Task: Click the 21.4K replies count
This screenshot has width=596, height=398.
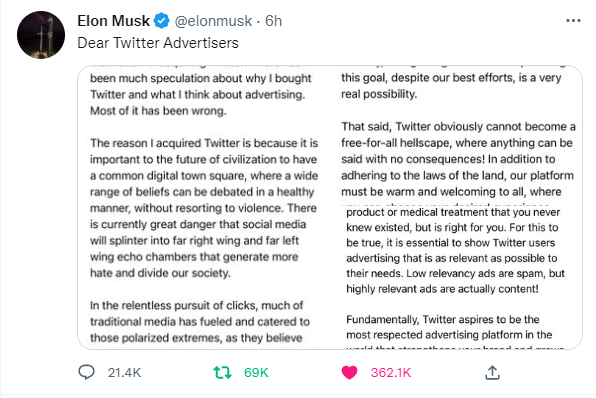Action: [x=124, y=373]
